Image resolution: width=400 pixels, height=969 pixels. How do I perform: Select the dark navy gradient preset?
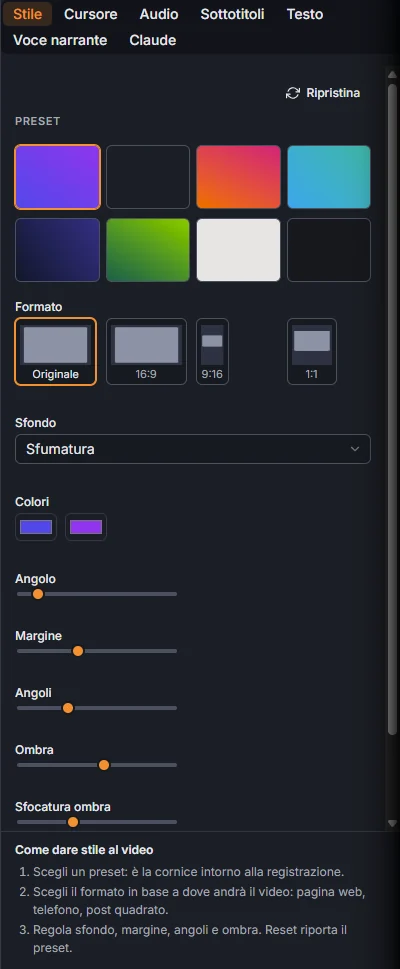(57, 250)
